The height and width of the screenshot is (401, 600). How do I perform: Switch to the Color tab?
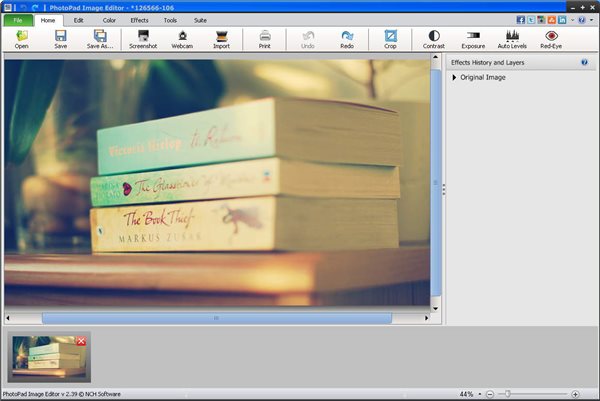click(109, 20)
